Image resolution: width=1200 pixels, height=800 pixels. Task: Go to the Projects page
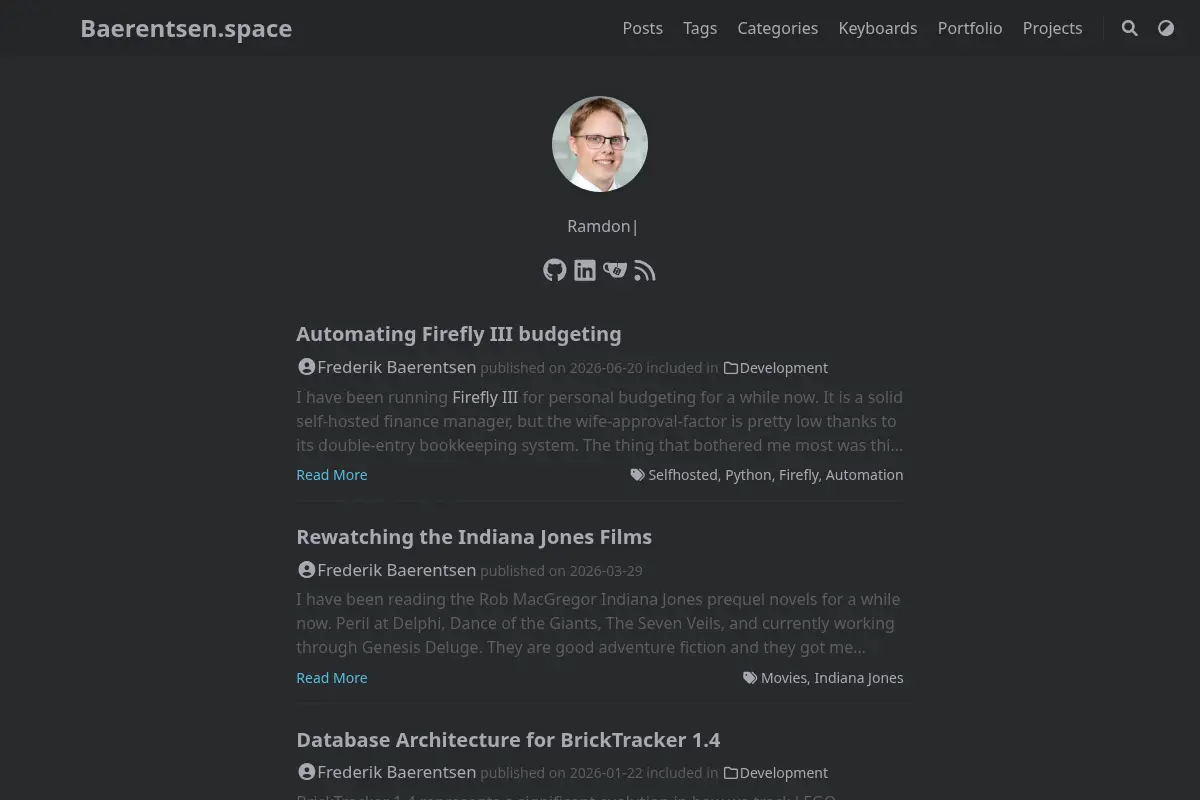click(1052, 28)
